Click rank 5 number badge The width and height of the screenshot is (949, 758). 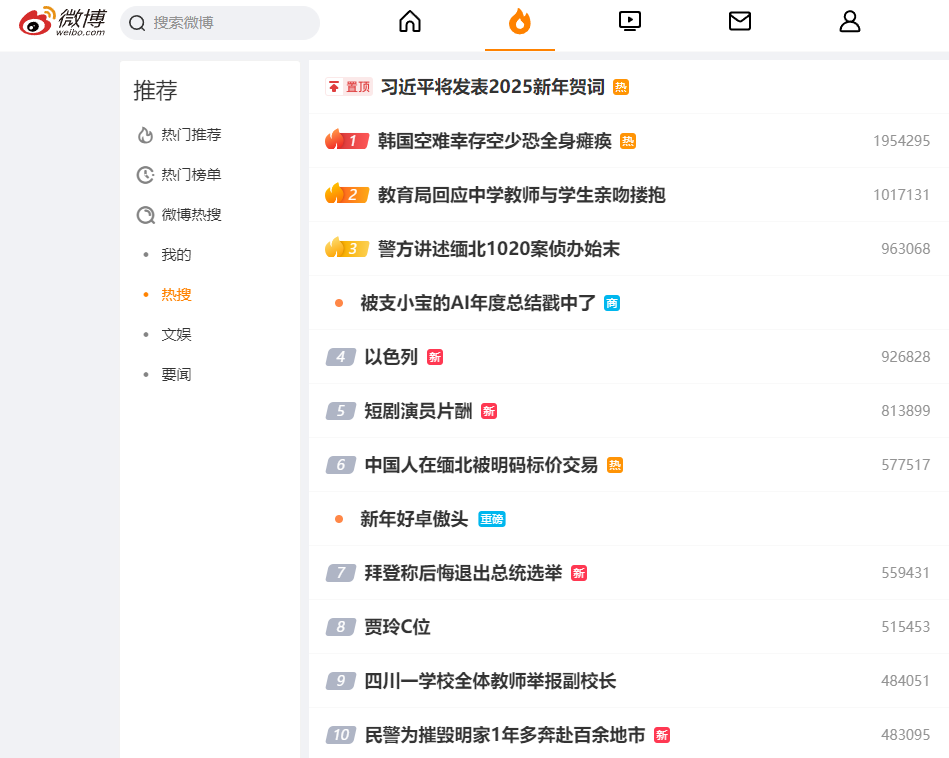click(x=341, y=411)
